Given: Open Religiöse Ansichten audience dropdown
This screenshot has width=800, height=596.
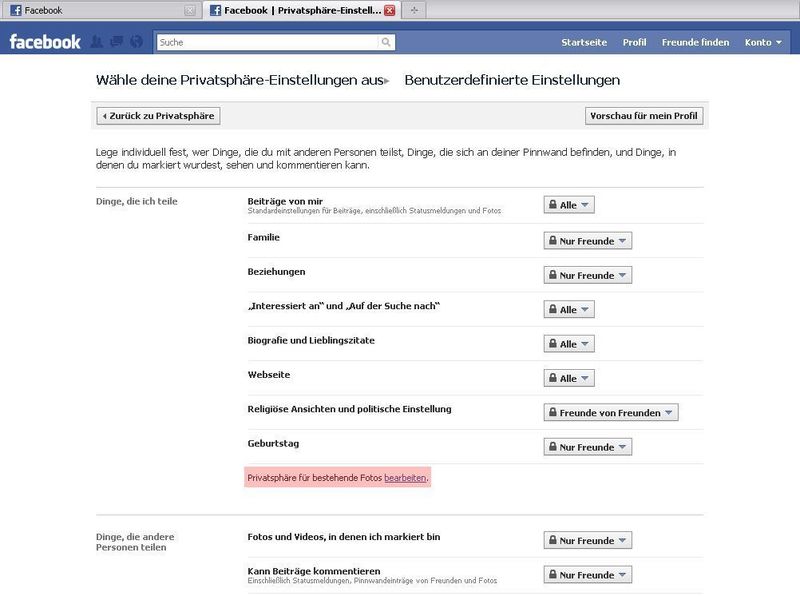Looking at the screenshot, I should (611, 413).
